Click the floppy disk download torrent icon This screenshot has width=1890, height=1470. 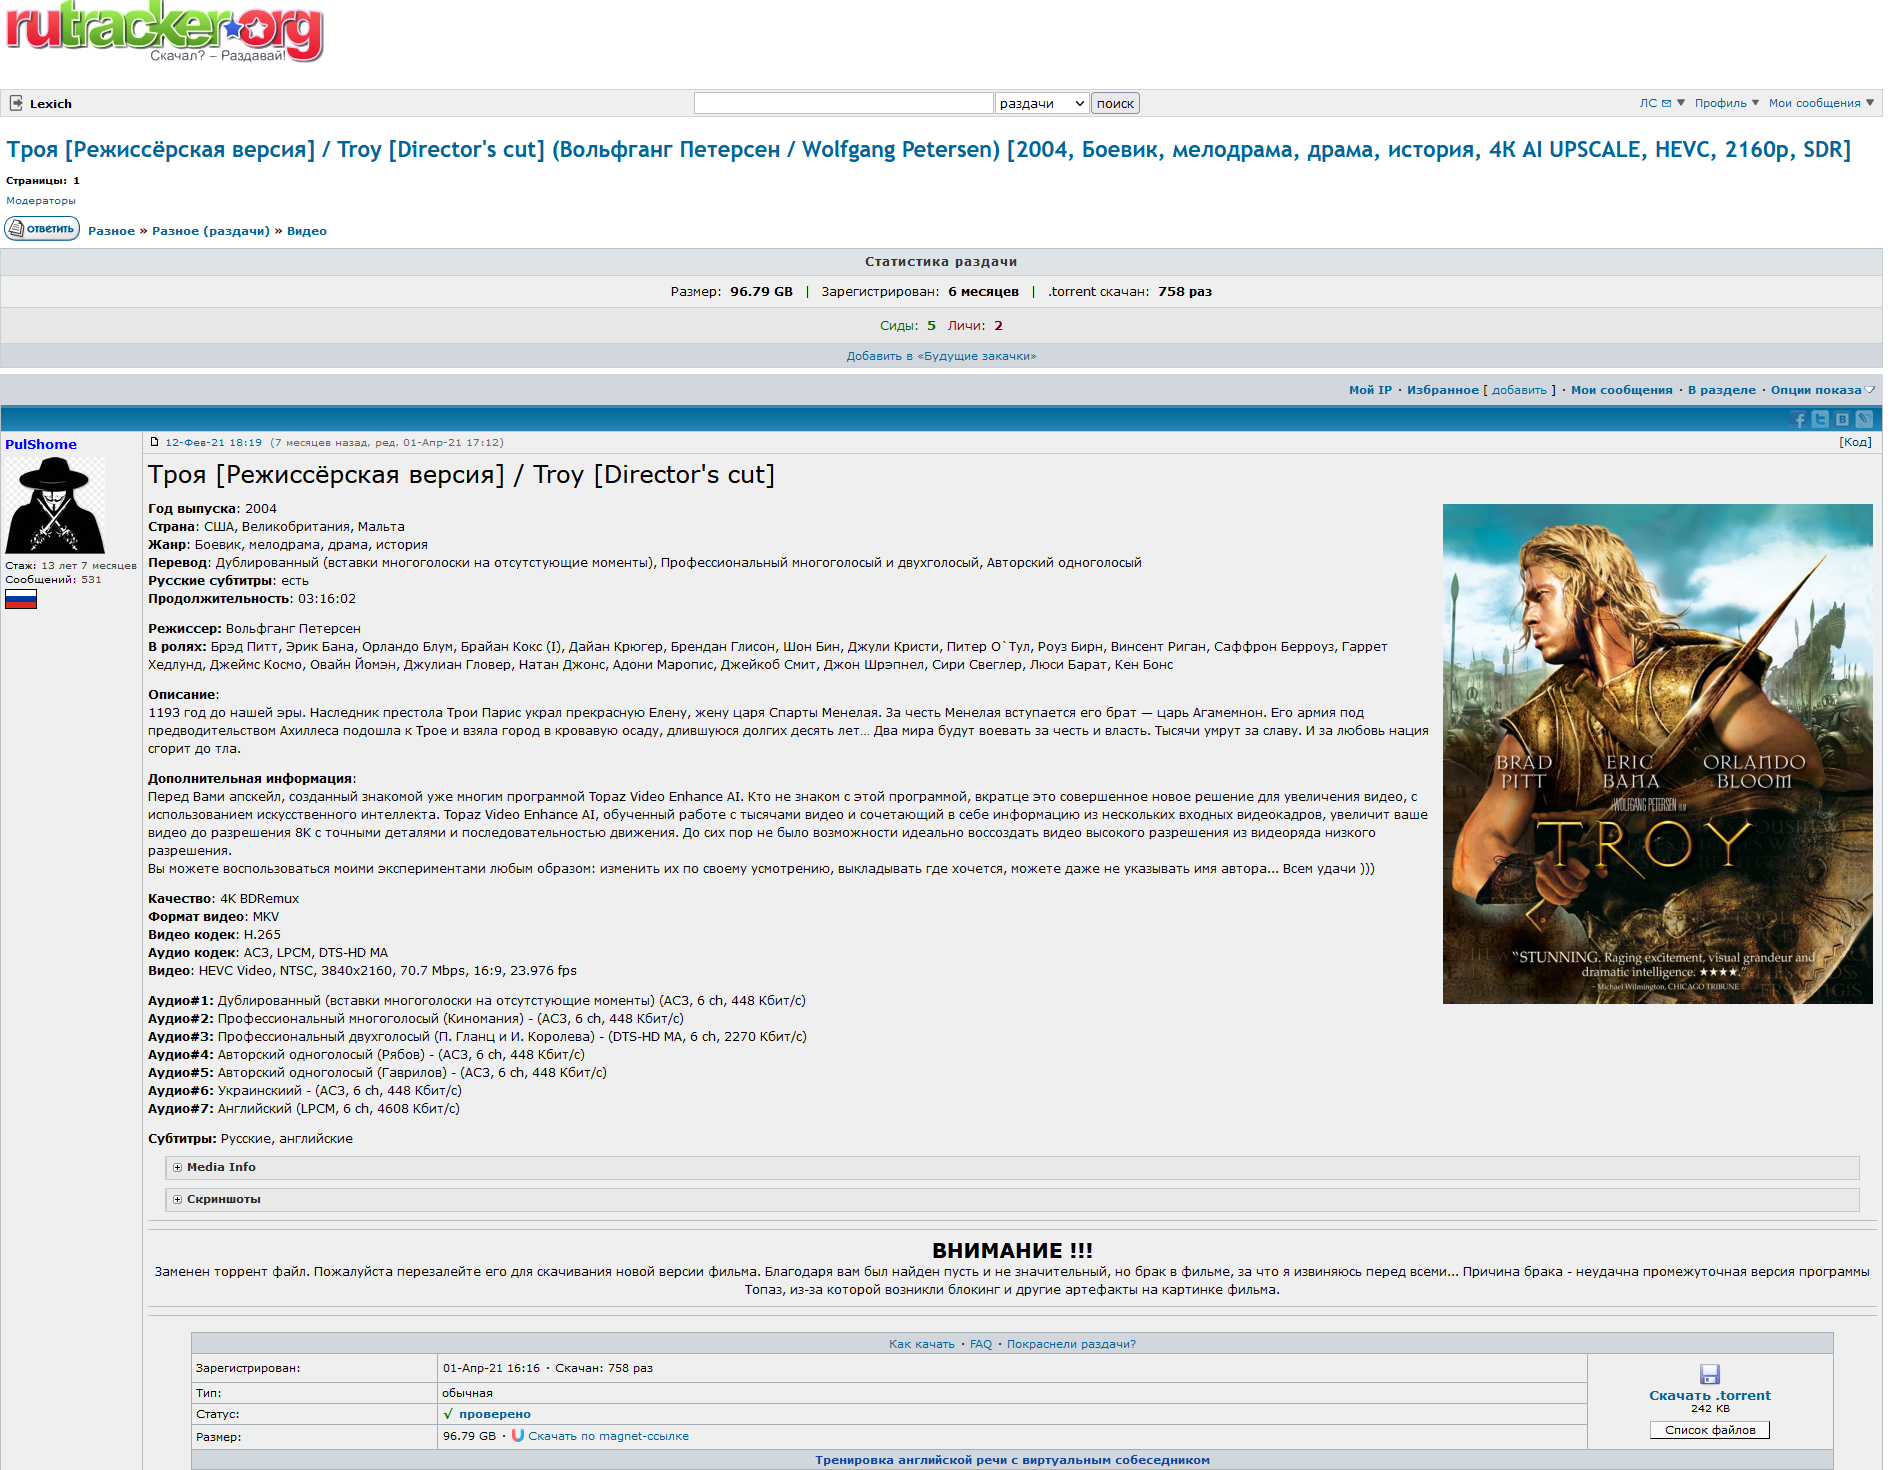1709,1374
